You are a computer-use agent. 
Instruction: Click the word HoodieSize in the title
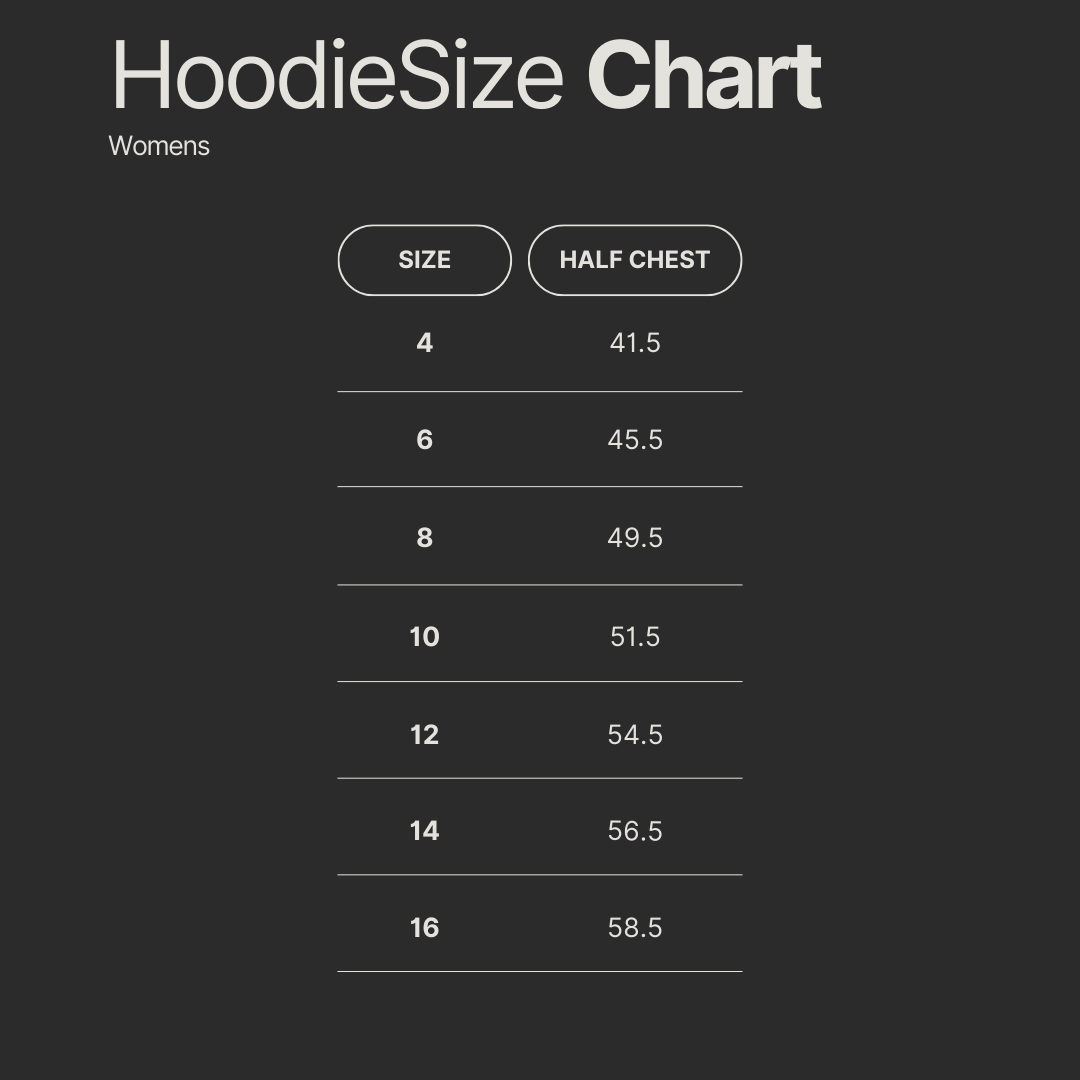coord(337,76)
